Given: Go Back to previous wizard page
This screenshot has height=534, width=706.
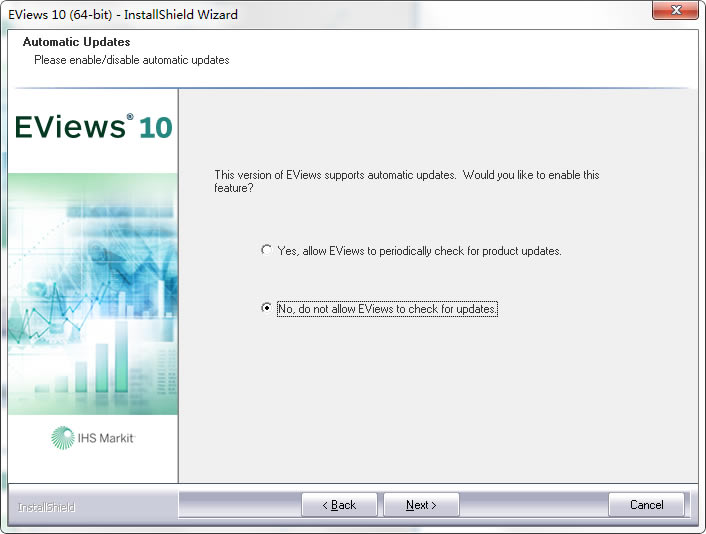Looking at the screenshot, I should click(339, 505).
